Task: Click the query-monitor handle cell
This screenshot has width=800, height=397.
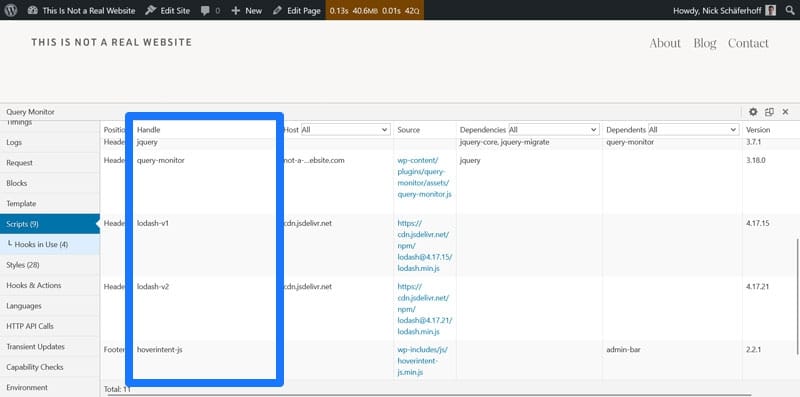Action: tap(161, 160)
